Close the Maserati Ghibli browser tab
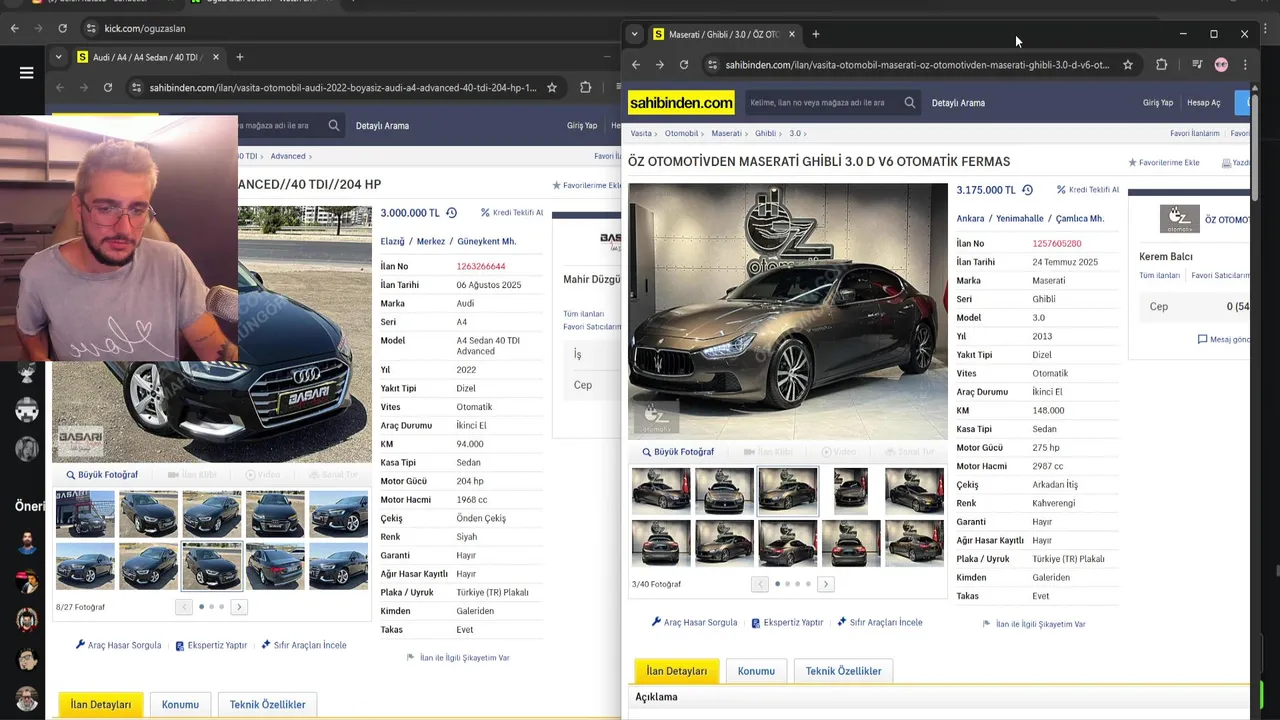 point(792,34)
